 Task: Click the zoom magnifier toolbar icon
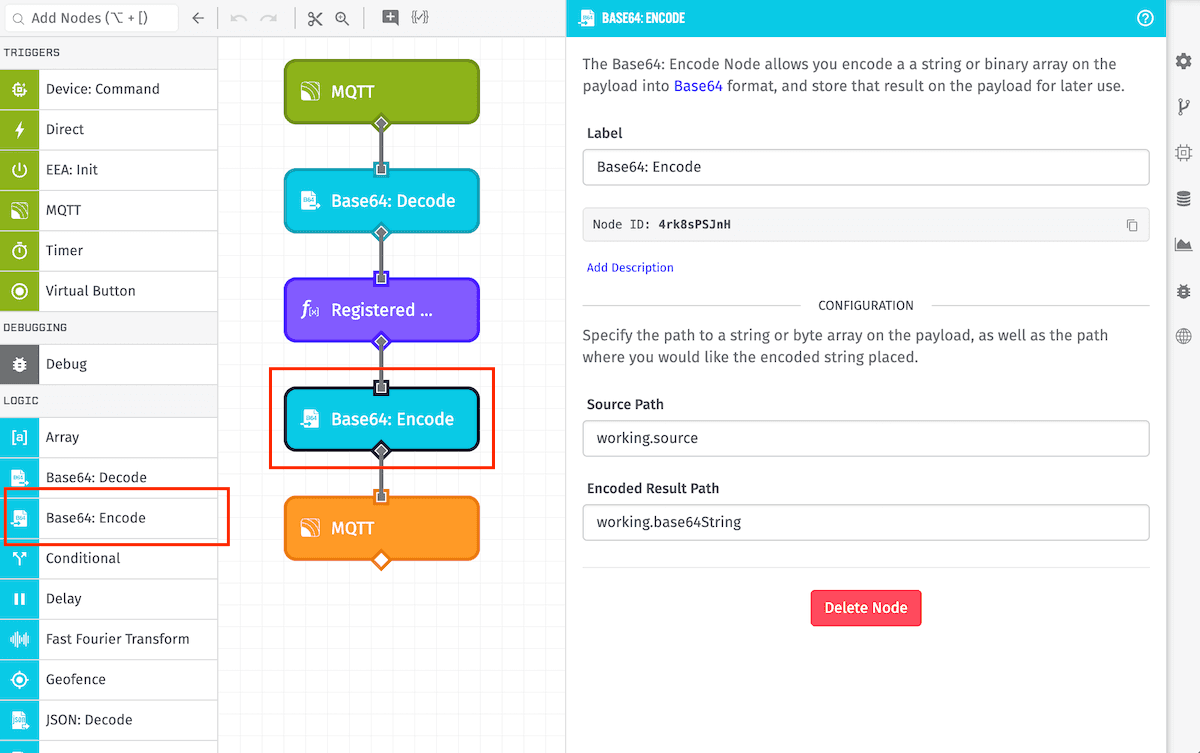[x=342, y=18]
